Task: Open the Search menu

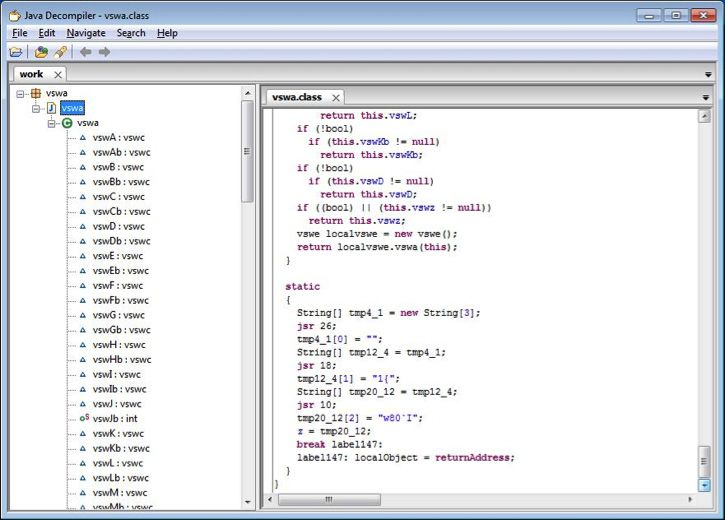Action: (x=131, y=33)
